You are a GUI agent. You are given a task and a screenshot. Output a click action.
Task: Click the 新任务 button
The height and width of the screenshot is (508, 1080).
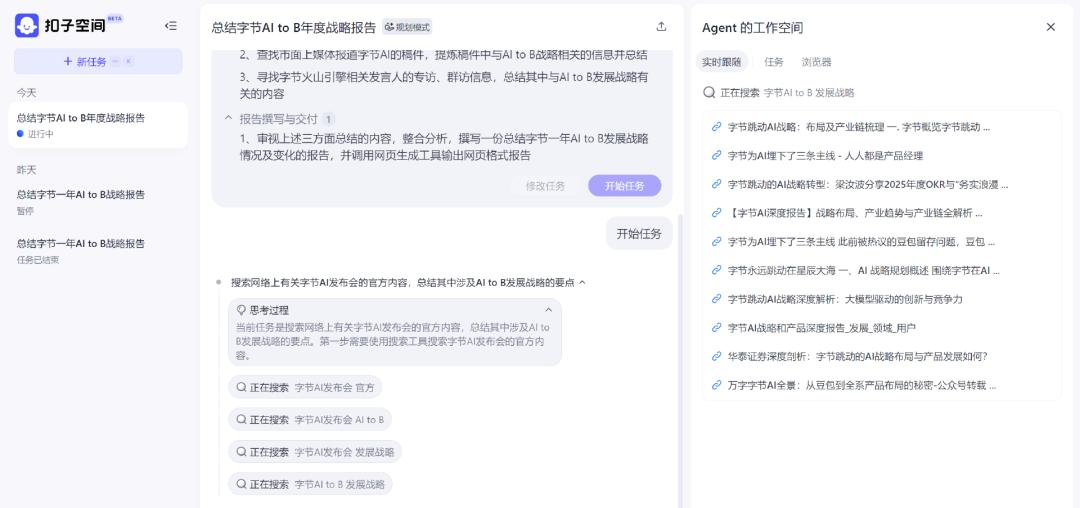98,61
